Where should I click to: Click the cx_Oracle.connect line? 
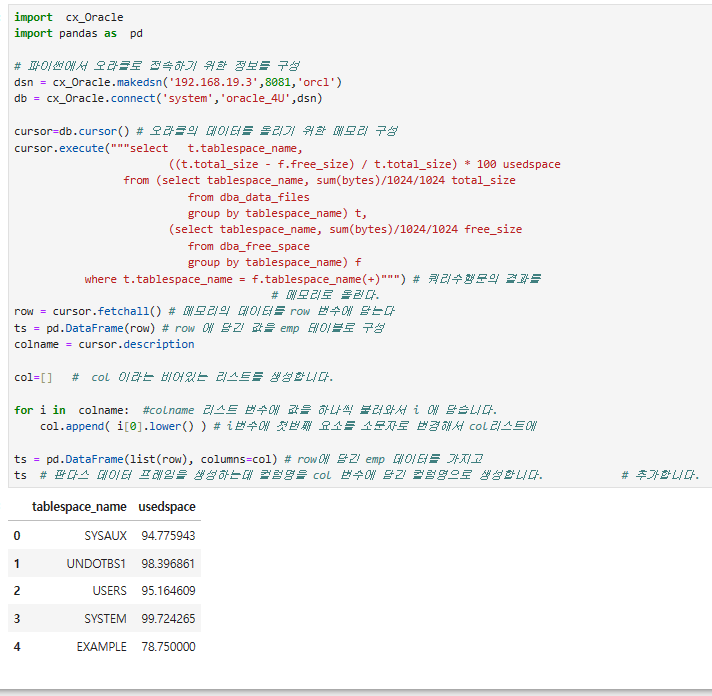[x=168, y=99]
